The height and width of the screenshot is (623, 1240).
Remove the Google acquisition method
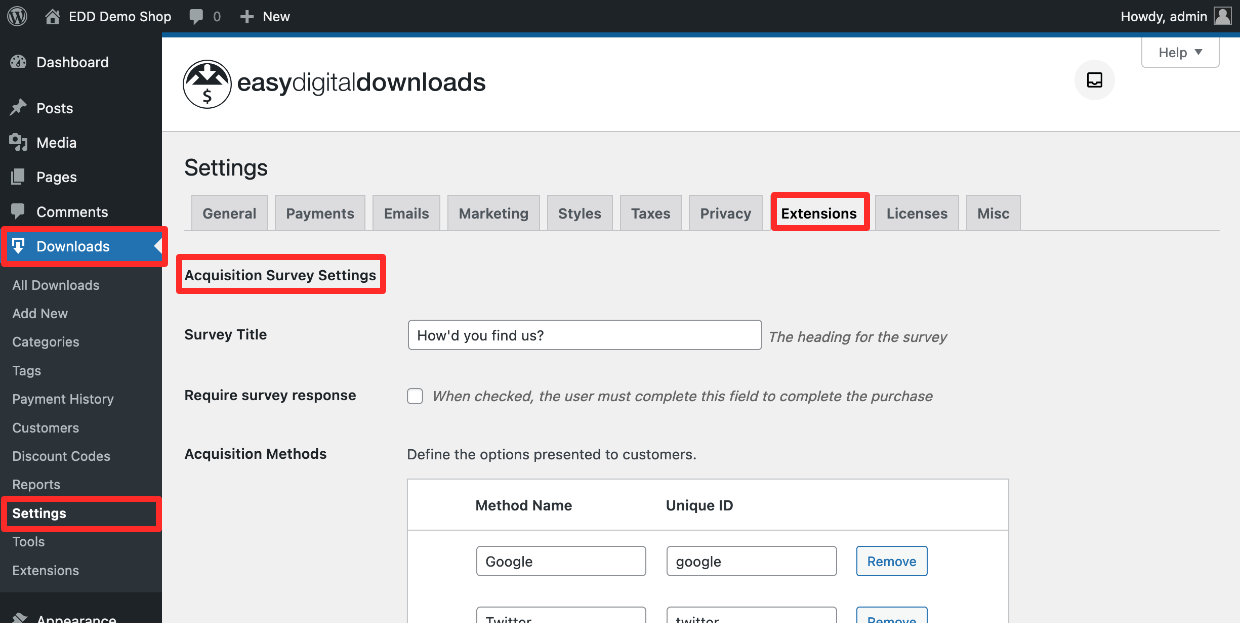892,561
